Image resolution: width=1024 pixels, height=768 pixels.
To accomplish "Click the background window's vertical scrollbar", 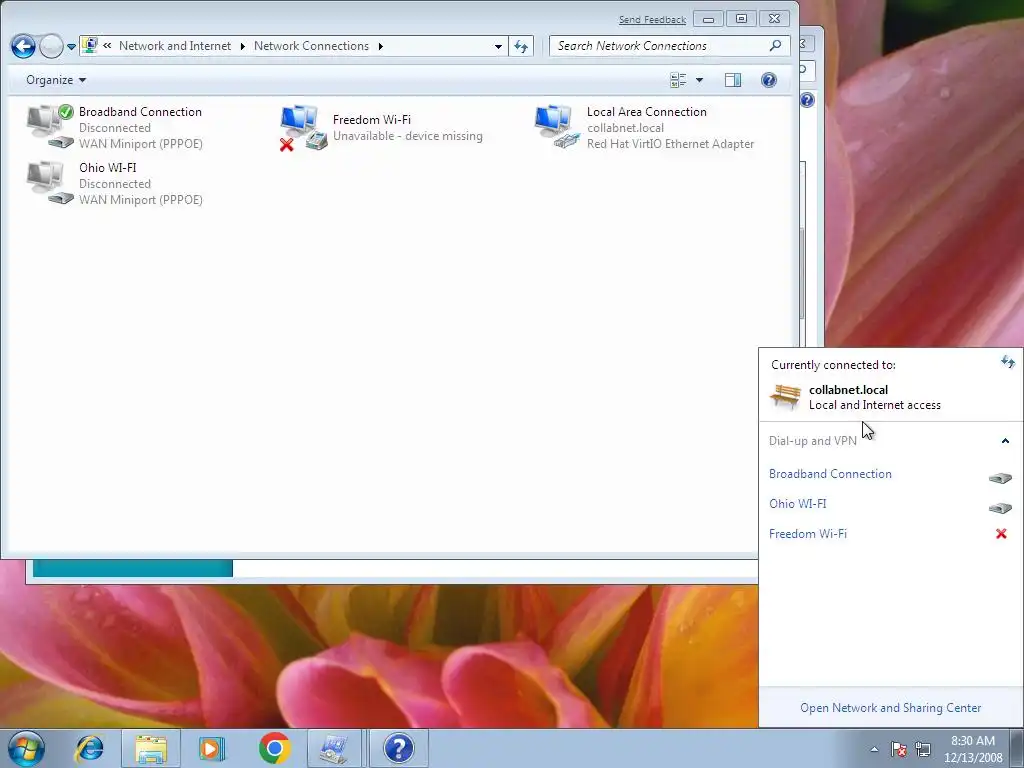I will (803, 274).
